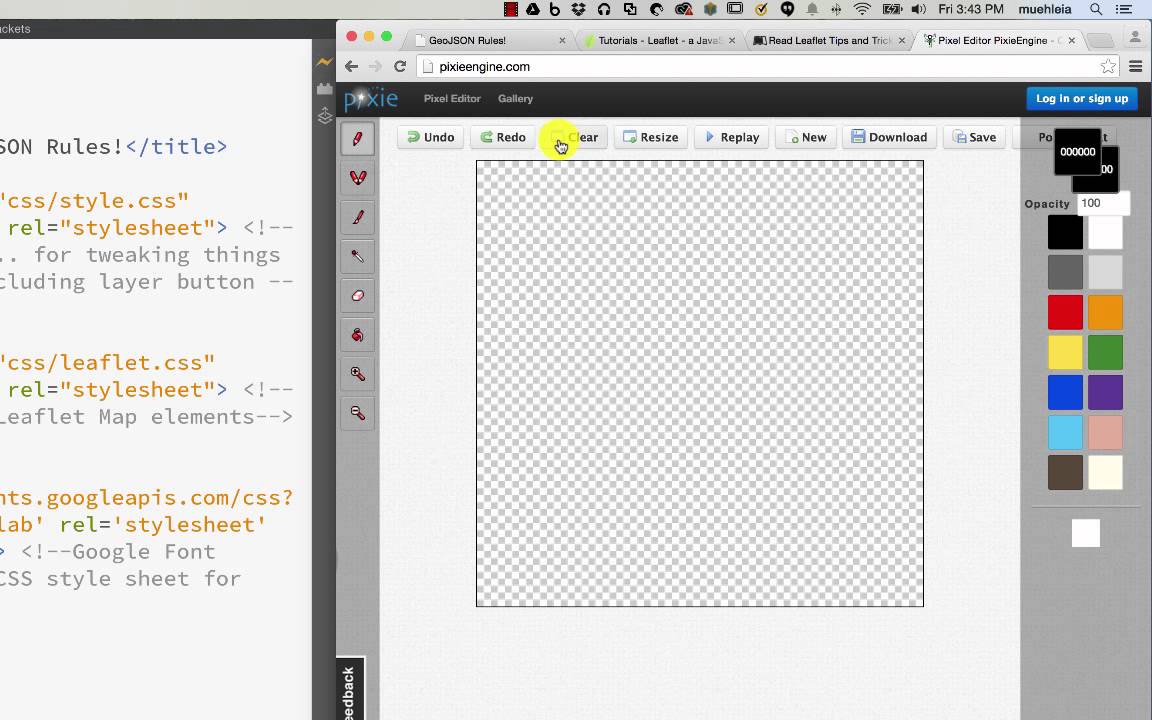1152x720 pixels.
Task: Click the primary color 000000 box
Action: click(1078, 152)
